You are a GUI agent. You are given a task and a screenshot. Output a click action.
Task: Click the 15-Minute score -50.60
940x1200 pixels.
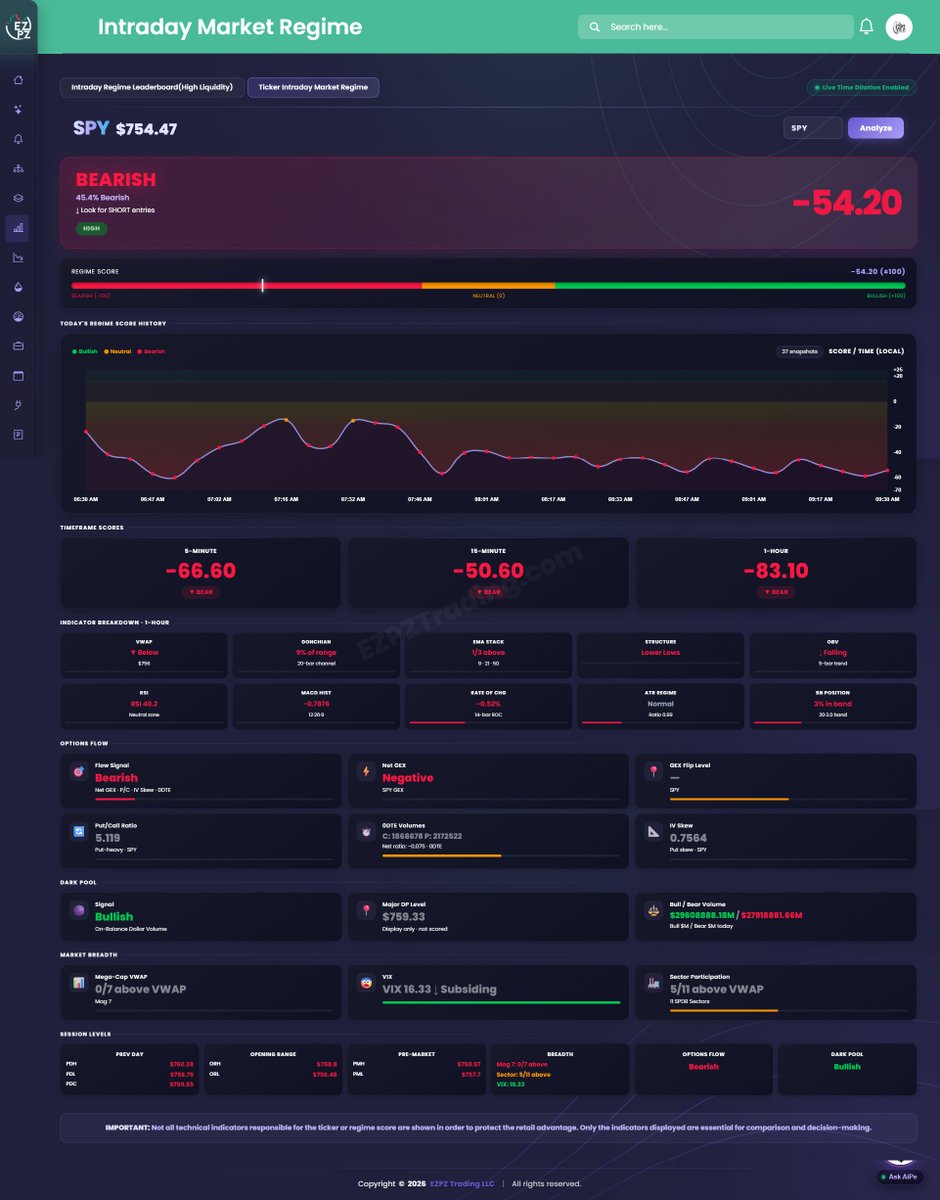(x=488, y=571)
